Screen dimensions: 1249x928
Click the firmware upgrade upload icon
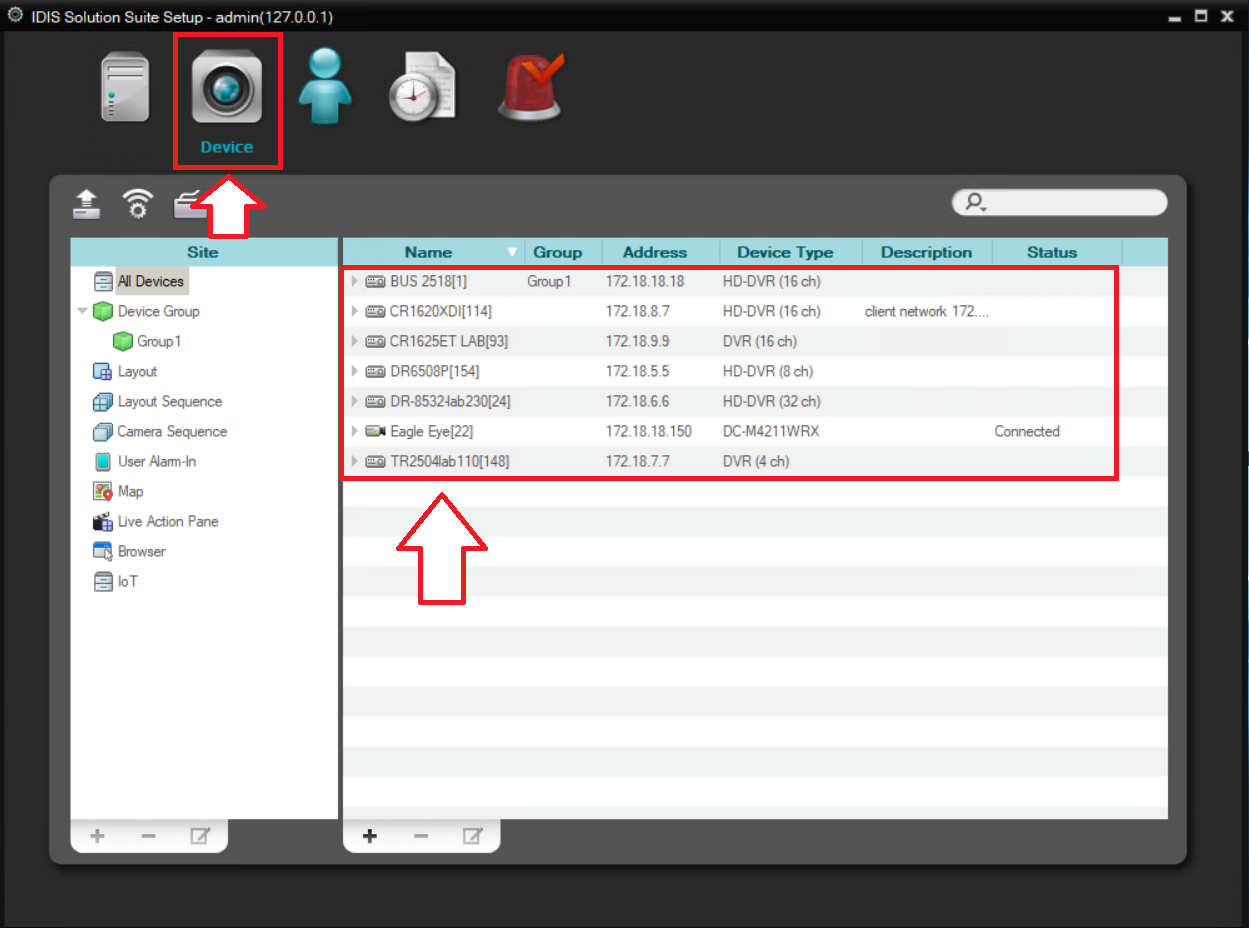point(87,203)
